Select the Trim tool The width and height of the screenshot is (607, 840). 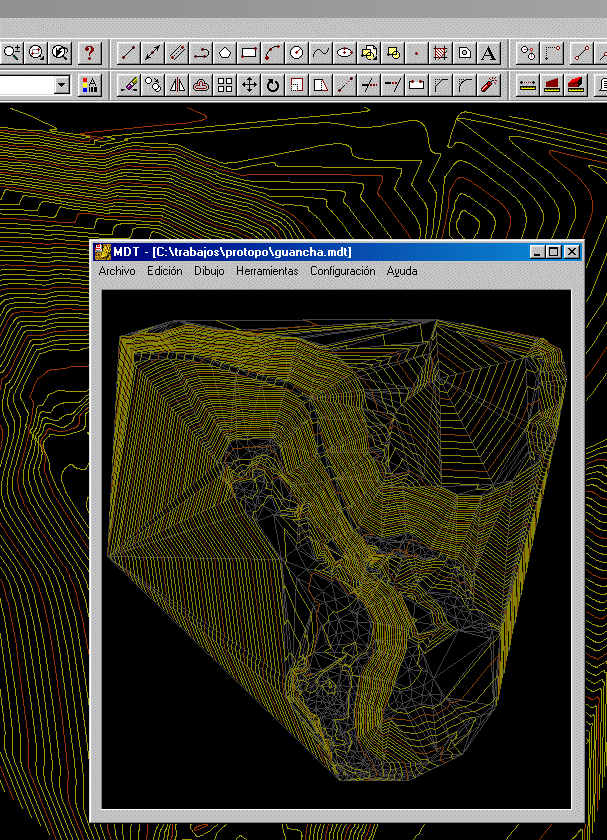[369, 85]
